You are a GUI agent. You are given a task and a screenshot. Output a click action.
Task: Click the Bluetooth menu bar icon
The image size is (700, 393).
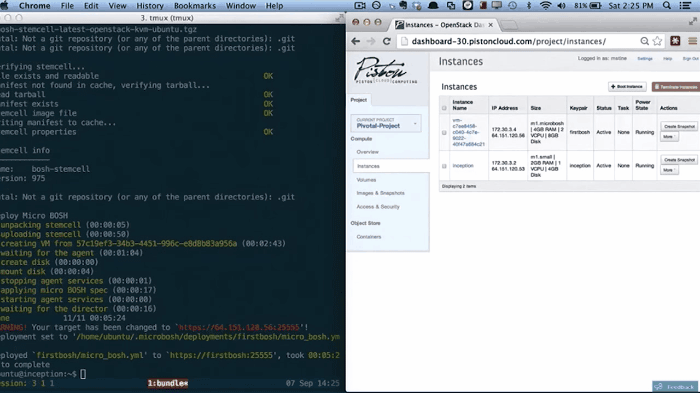(529, 6)
